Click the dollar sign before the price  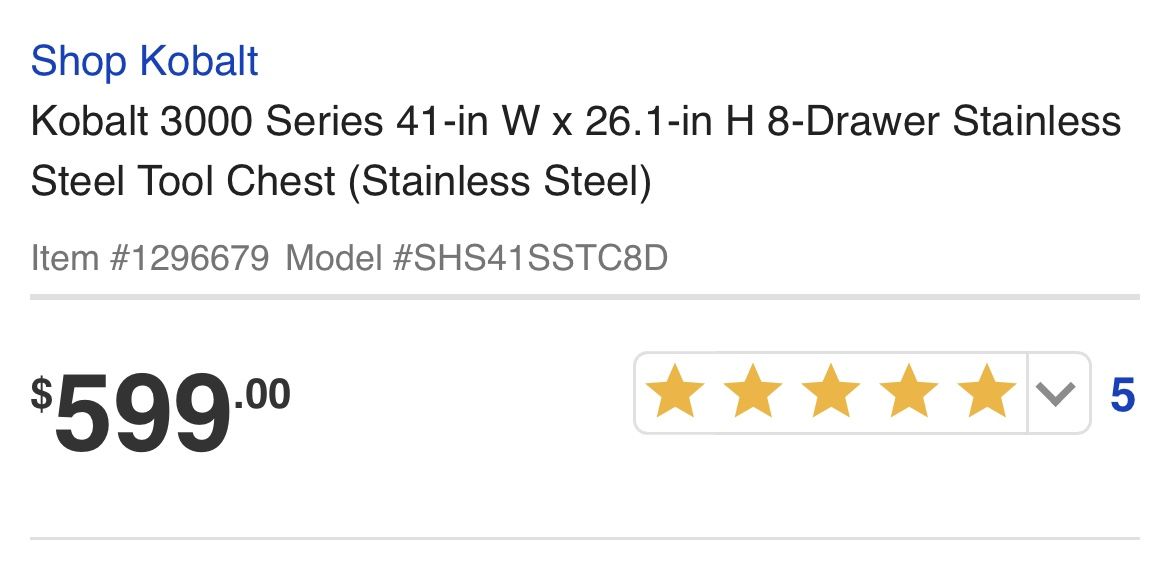pyautogui.click(x=42, y=394)
